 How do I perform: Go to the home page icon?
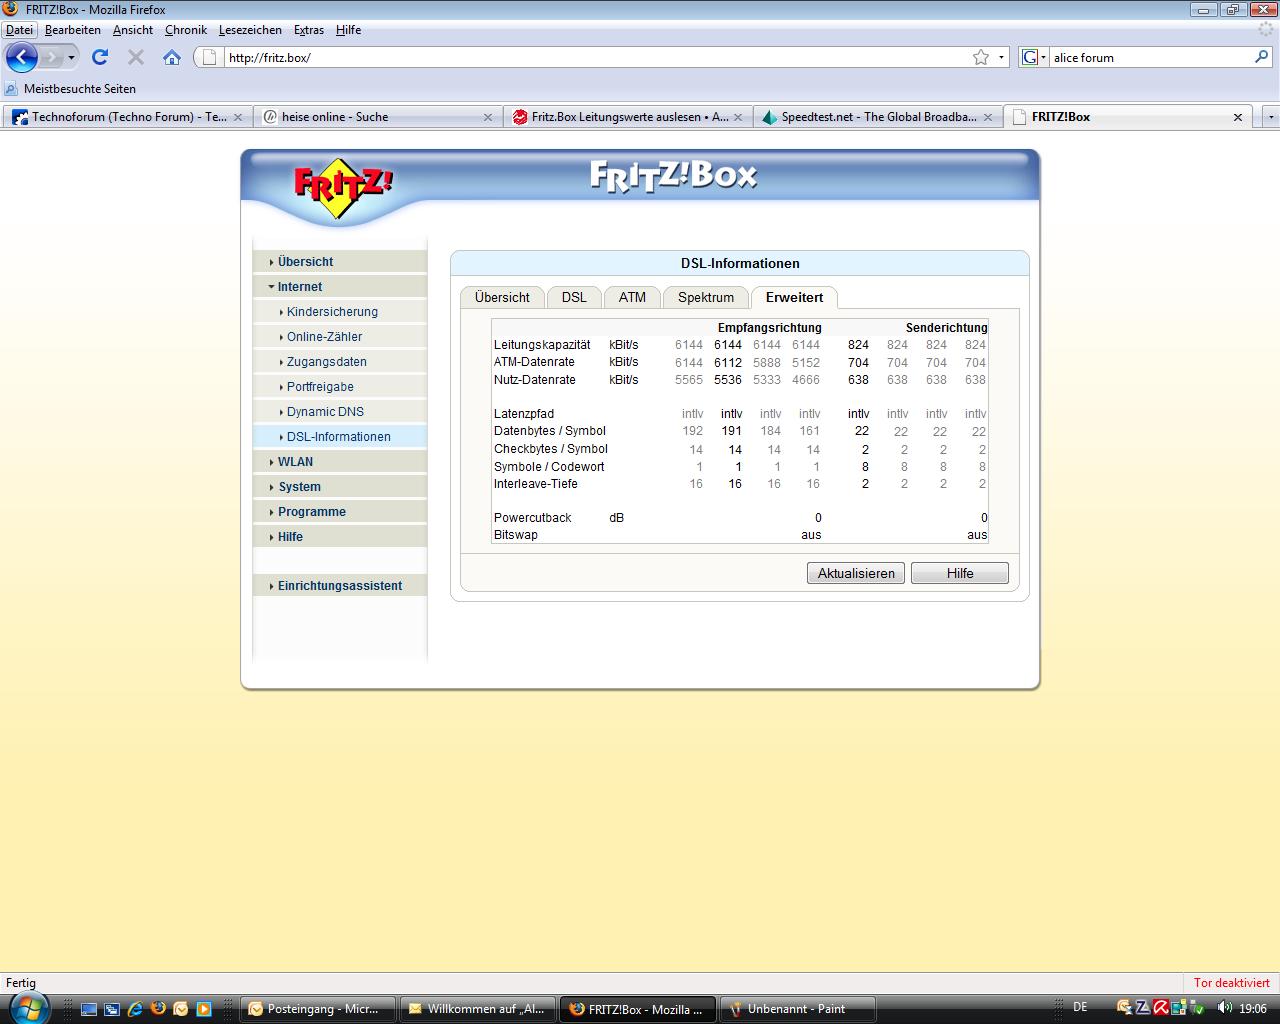(x=172, y=57)
